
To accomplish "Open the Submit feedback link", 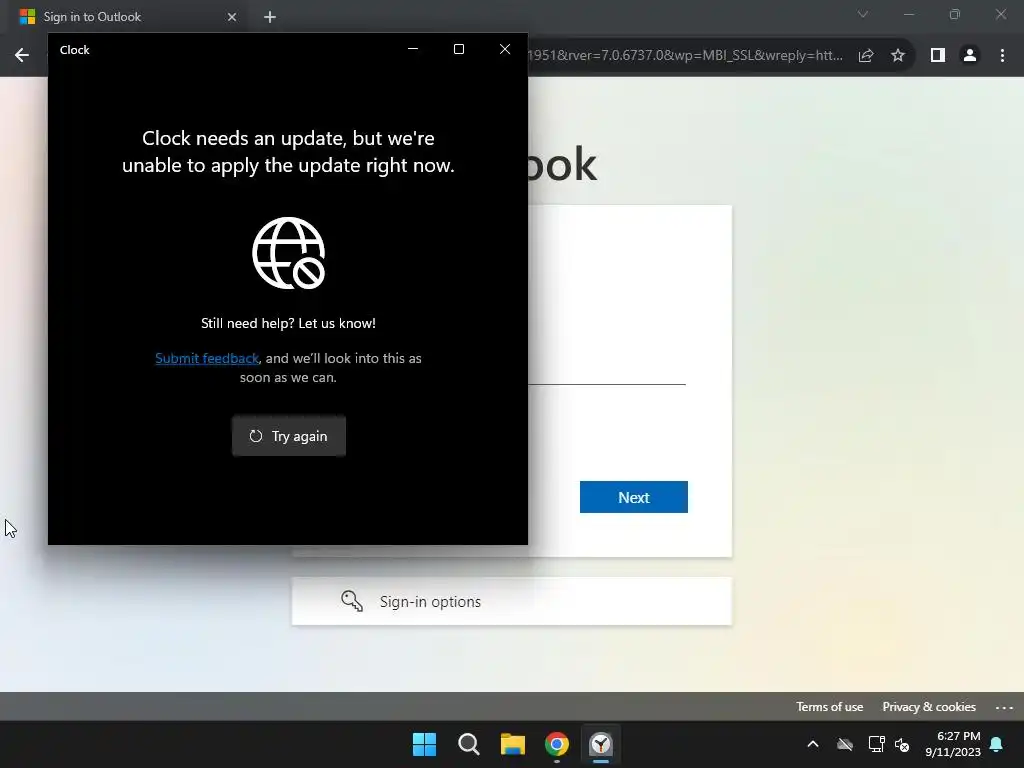I will [x=207, y=359].
